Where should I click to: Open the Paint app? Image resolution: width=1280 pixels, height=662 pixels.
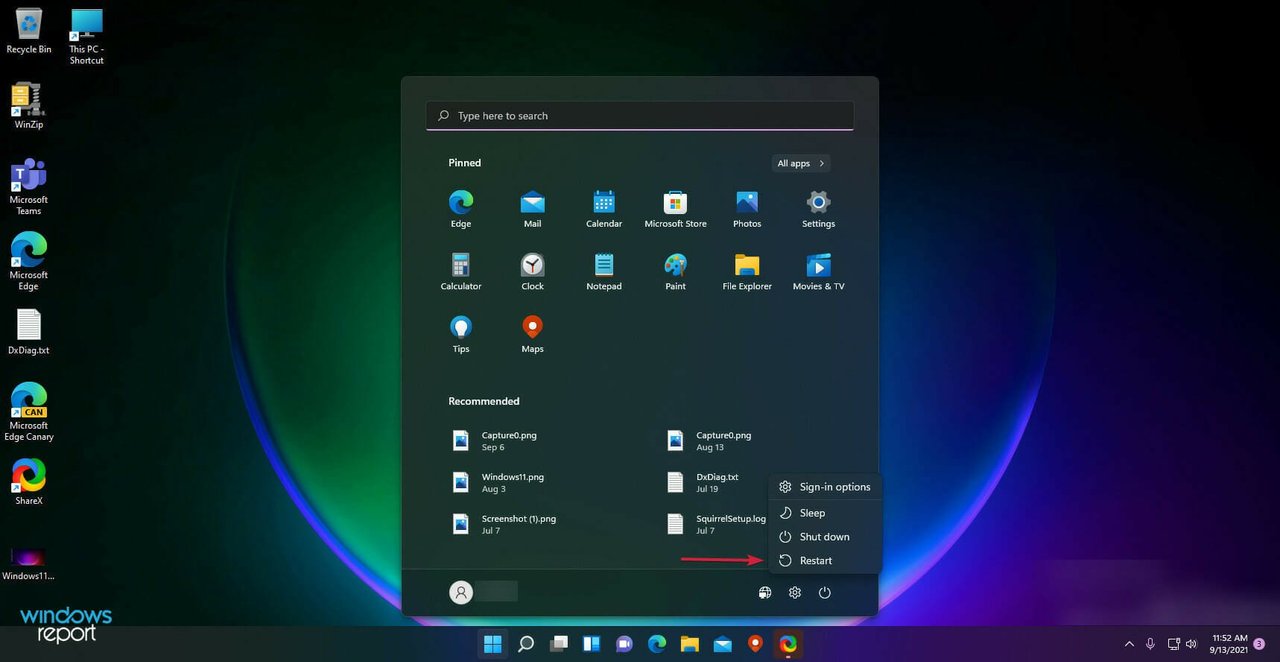pos(676,271)
